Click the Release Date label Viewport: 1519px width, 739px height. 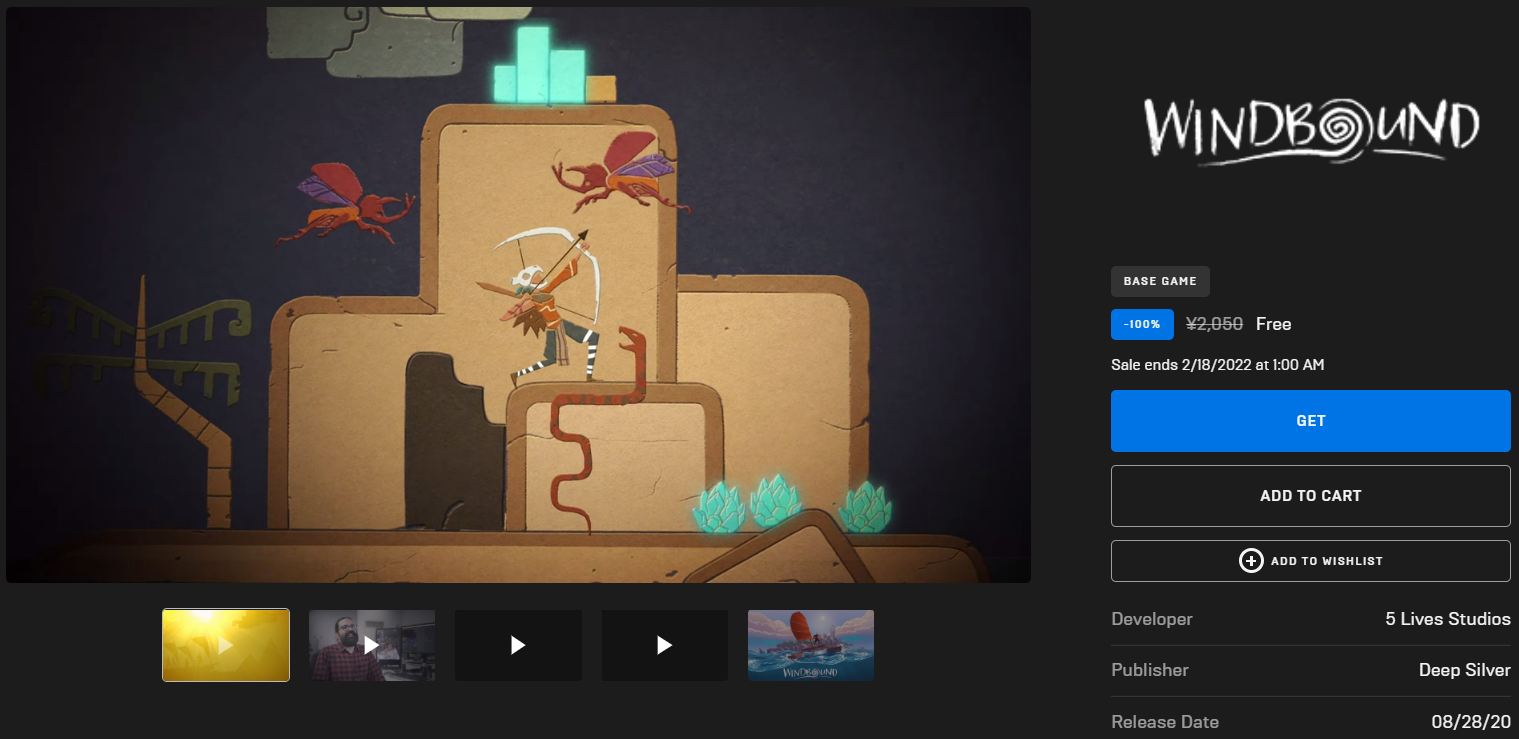tap(1165, 721)
